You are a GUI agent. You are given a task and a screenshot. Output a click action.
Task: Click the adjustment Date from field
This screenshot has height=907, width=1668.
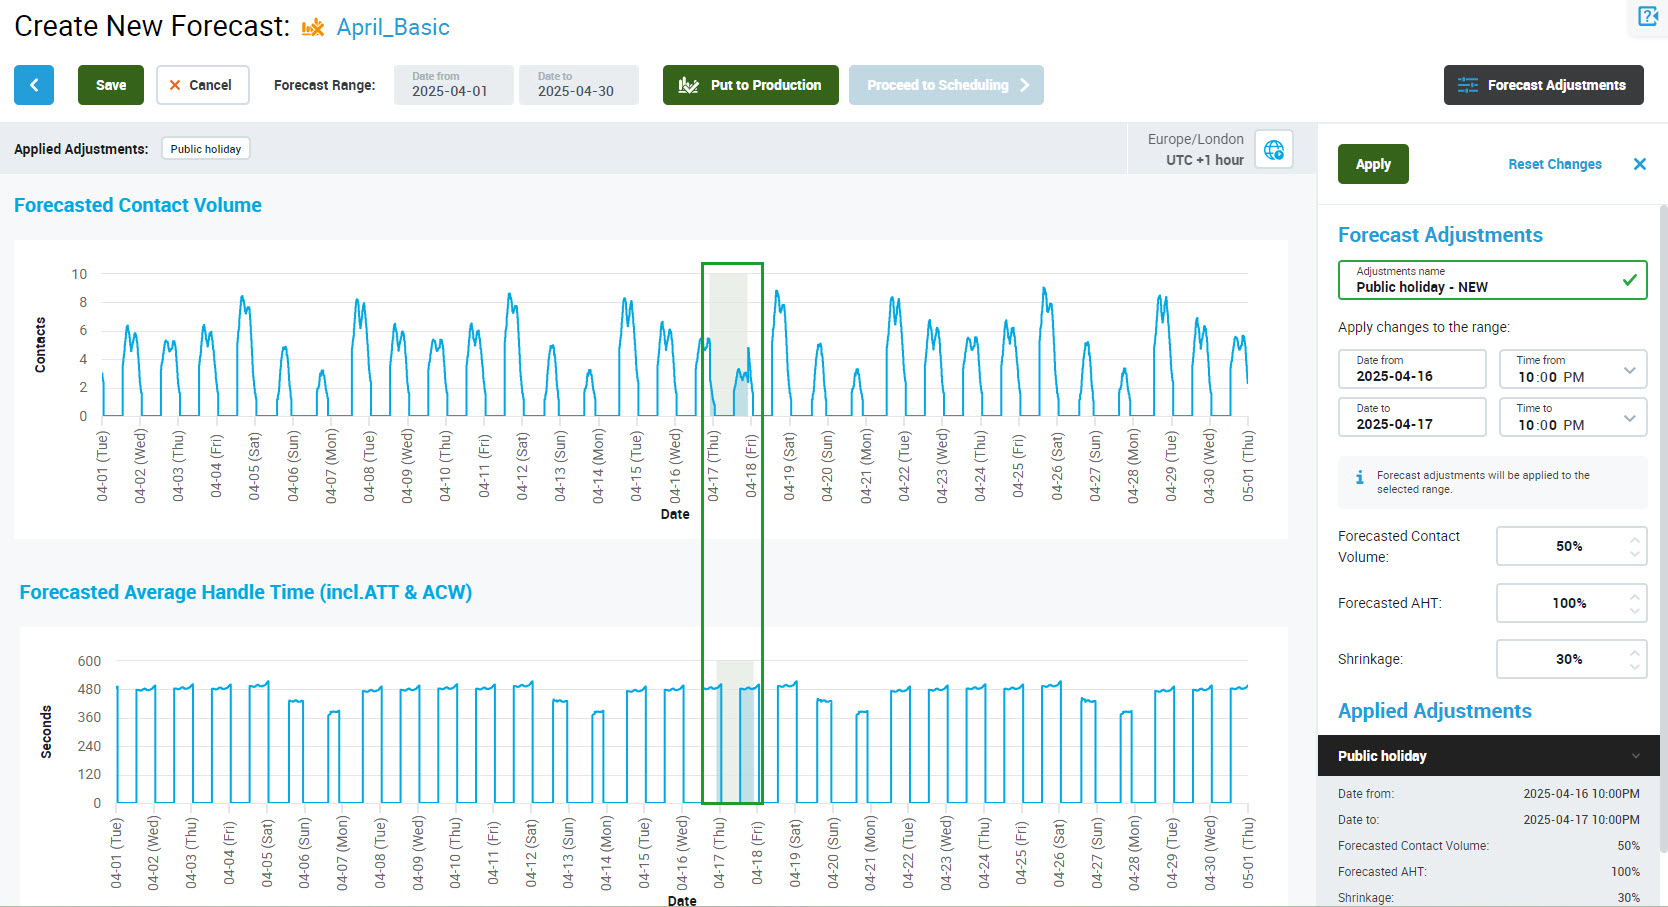coord(1411,369)
